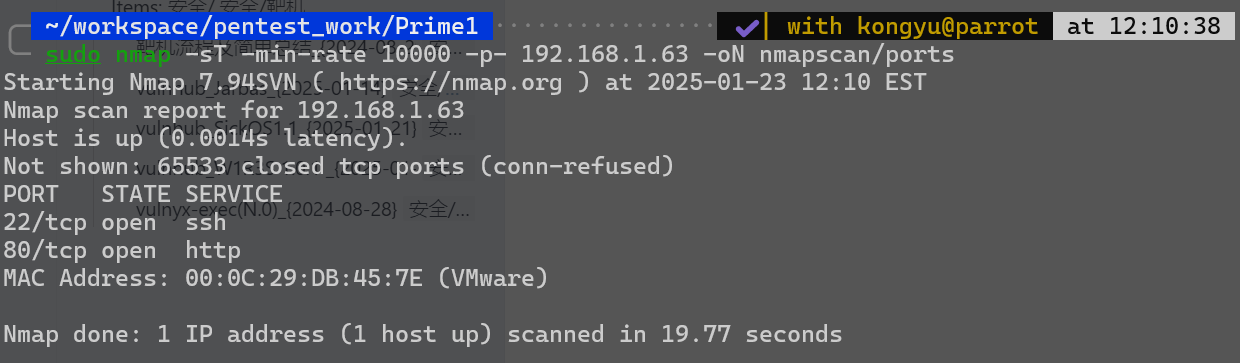
Task: Click the "Nmap done" summary line
Action: click(x=423, y=334)
